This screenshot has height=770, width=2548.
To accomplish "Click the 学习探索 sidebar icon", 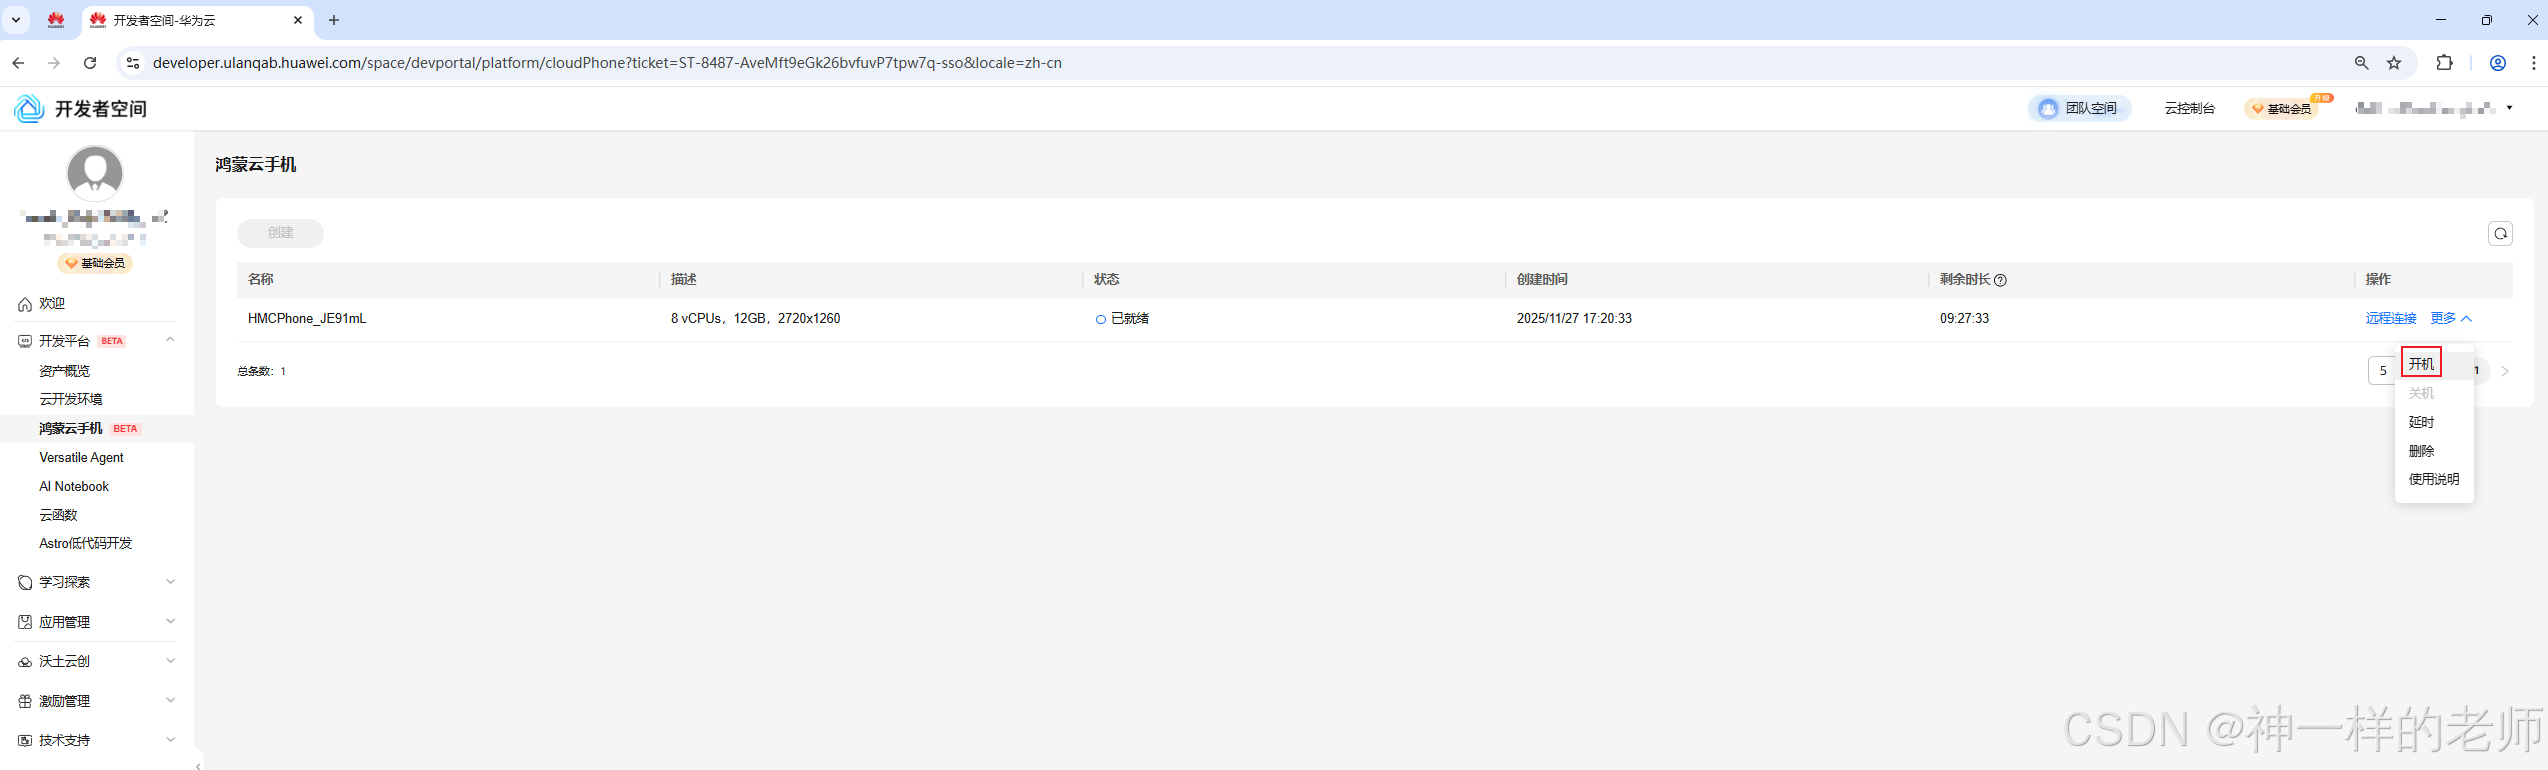I will click(25, 582).
